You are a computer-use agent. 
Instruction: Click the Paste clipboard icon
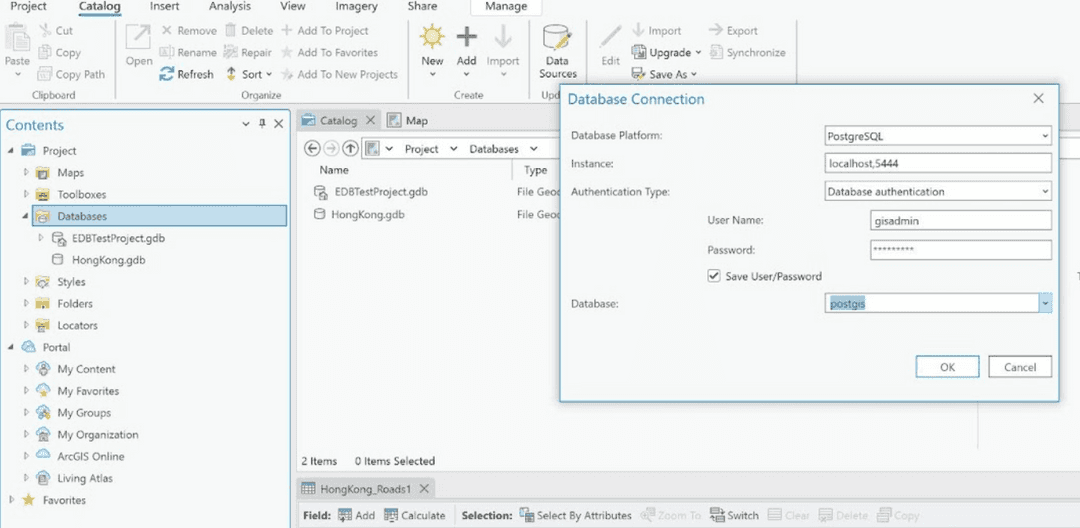tap(18, 40)
